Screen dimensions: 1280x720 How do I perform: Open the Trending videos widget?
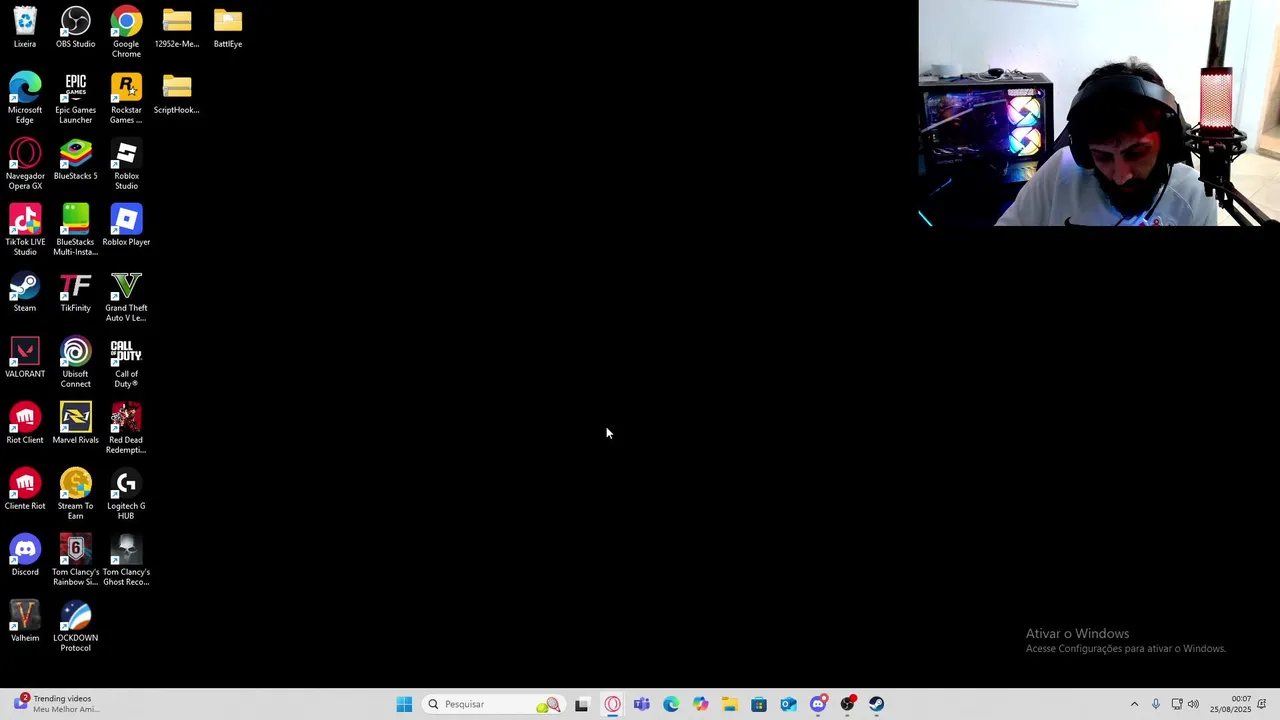(56, 704)
